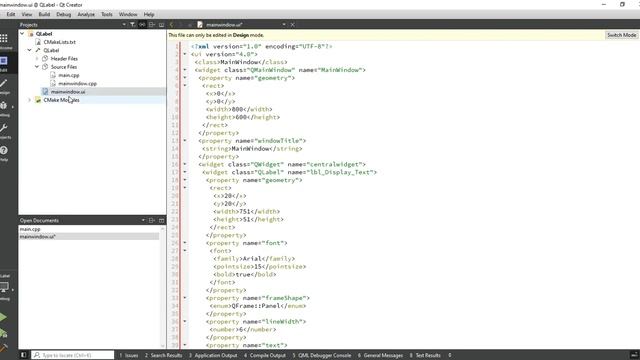Image resolution: width=640 pixels, height=360 pixels.
Task: Click the Projects filter tree funnel icon
Action: [x=132, y=24]
